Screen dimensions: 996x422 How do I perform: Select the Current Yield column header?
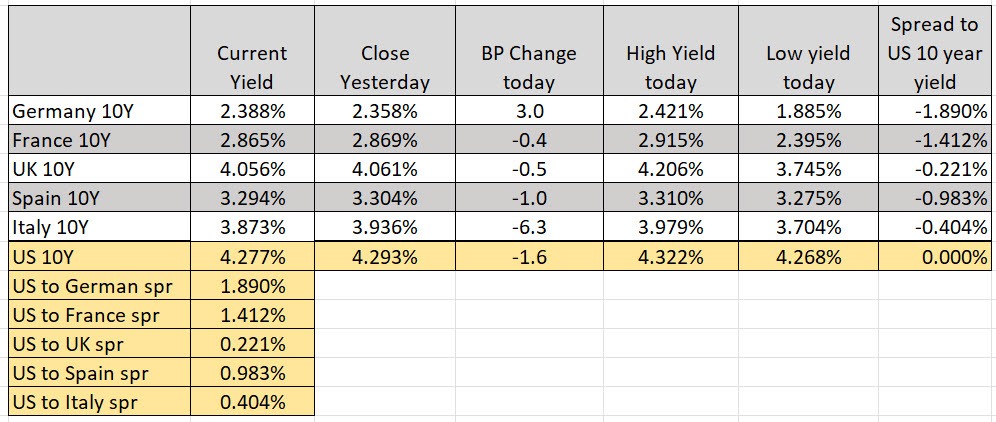(x=251, y=67)
